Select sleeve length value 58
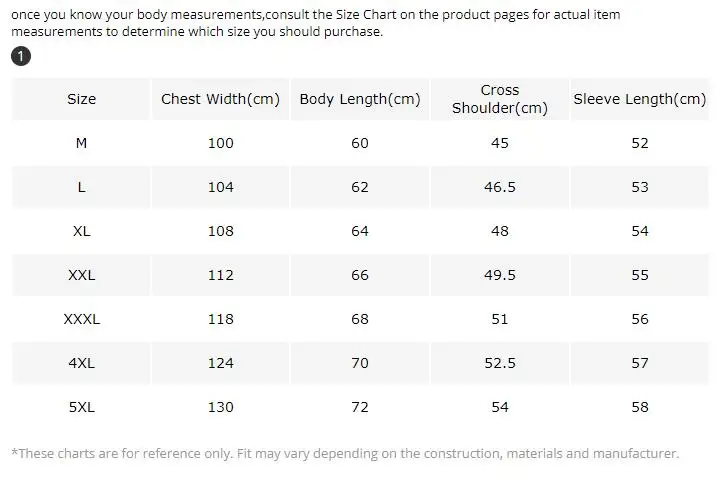The height and width of the screenshot is (487, 717). click(x=640, y=407)
